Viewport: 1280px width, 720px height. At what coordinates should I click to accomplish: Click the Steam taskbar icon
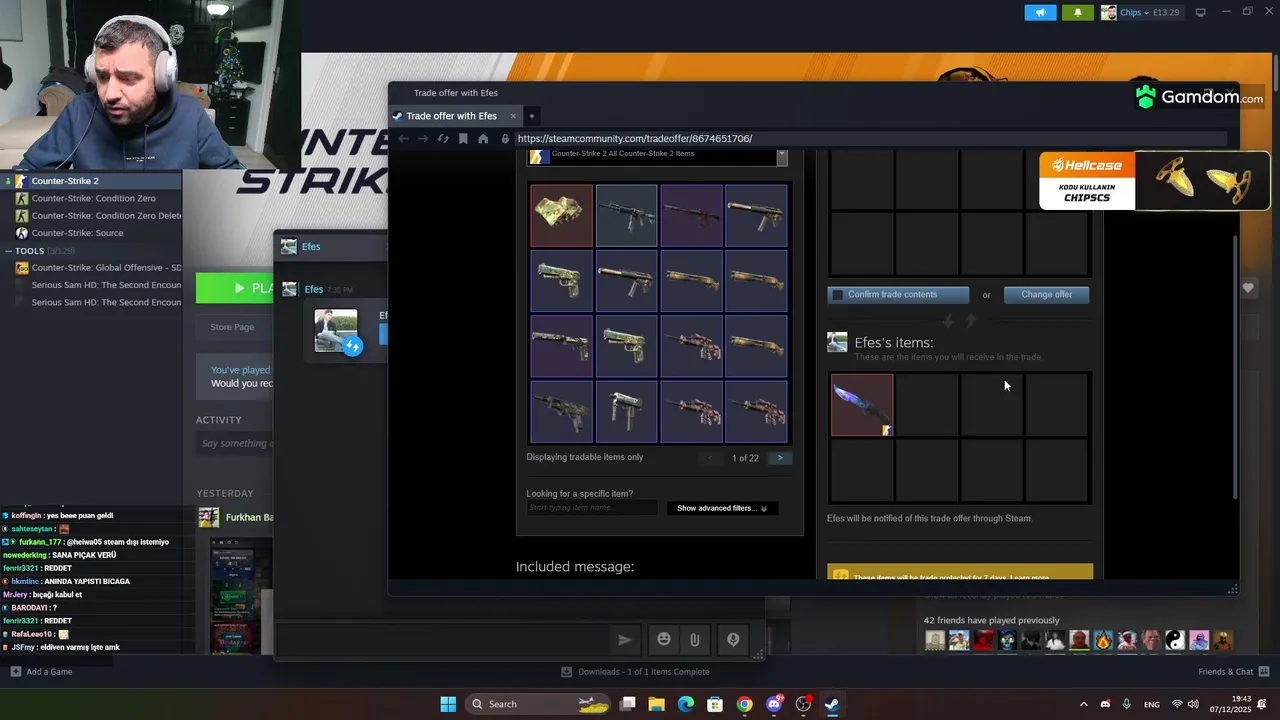coord(832,704)
